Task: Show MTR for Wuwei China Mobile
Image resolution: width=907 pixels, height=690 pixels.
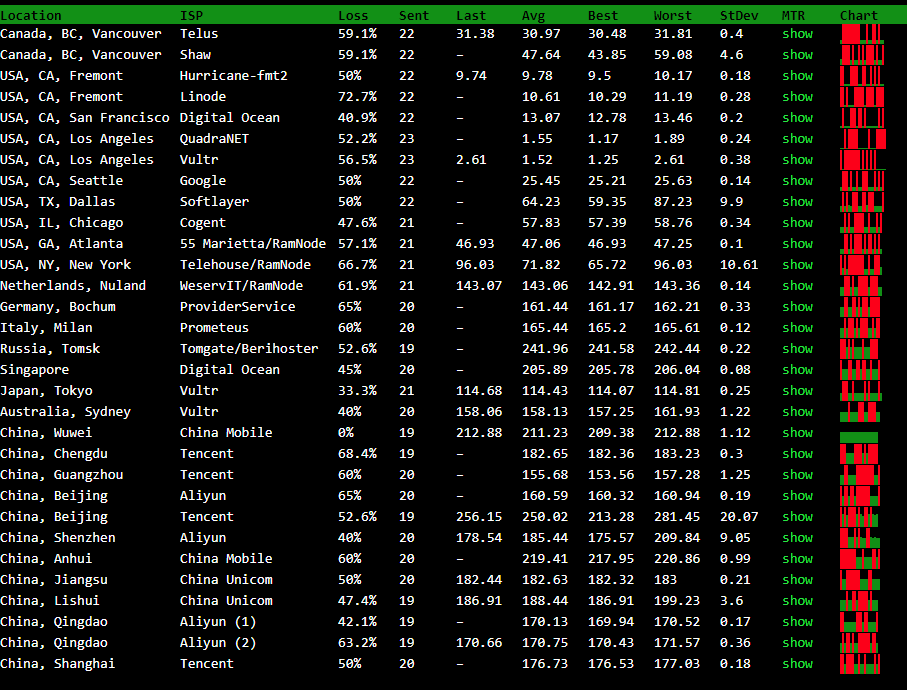Action: coord(797,433)
